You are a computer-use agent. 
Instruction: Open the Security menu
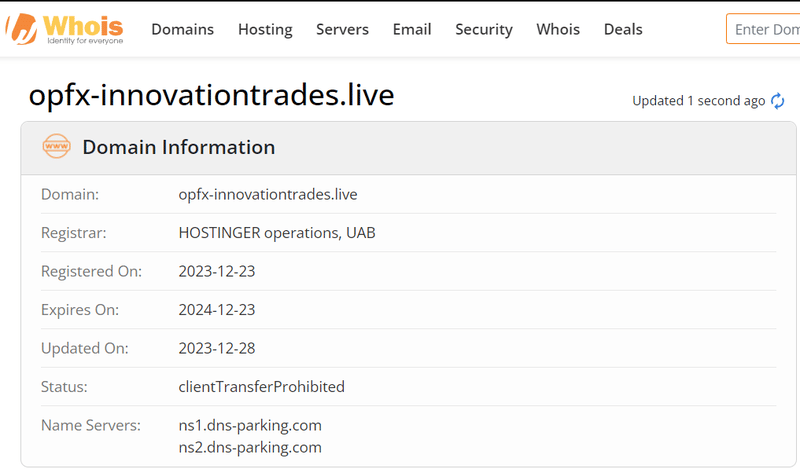484,30
